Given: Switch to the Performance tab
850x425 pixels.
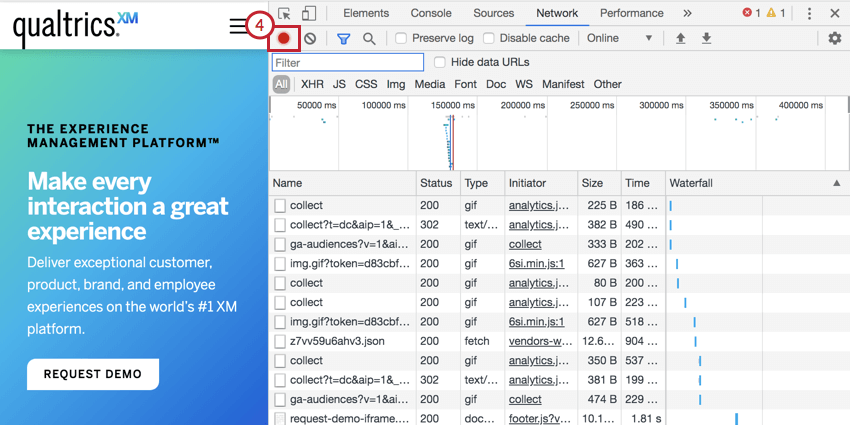Looking at the screenshot, I should (x=632, y=14).
